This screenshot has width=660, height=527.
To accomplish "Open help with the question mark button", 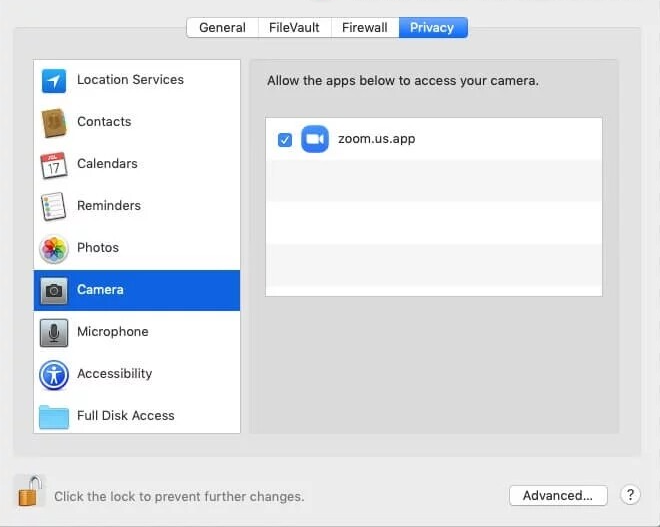I will (x=630, y=495).
